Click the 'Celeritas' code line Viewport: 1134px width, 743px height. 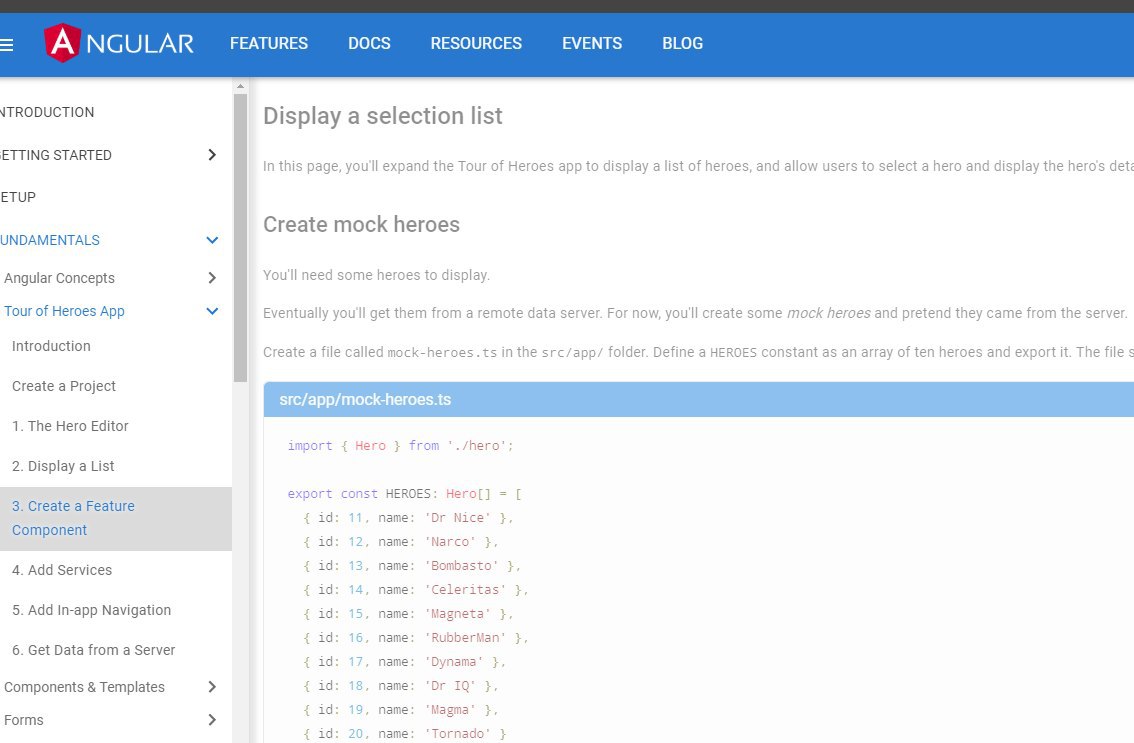[416, 590]
